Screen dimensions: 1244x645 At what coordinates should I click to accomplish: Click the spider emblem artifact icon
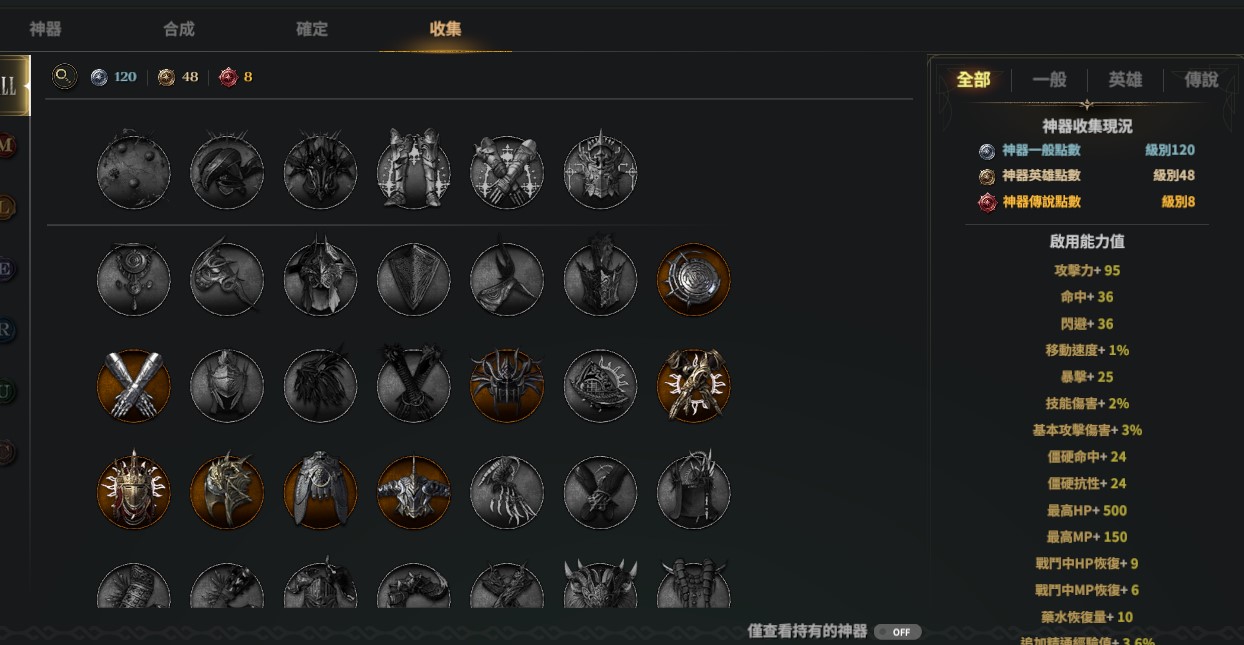pyautogui.click(x=507, y=386)
